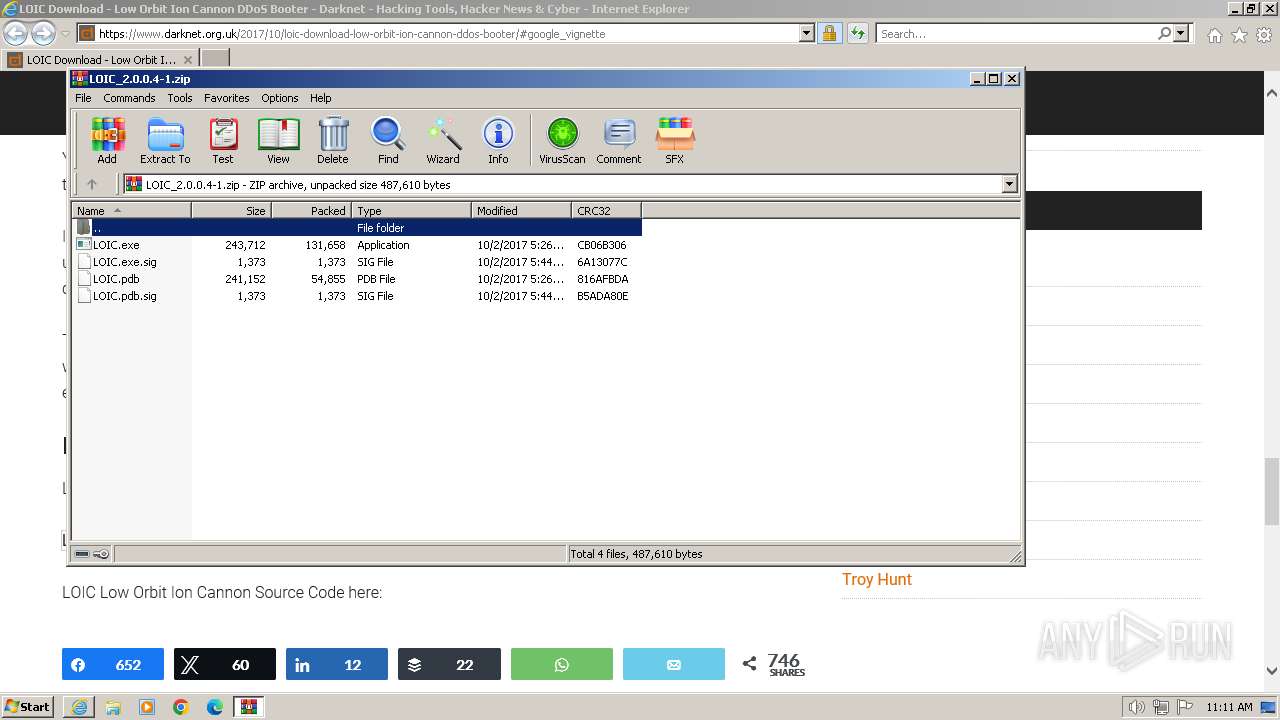1280x720 pixels.
Task: Open the Tools menu
Action: (x=180, y=98)
